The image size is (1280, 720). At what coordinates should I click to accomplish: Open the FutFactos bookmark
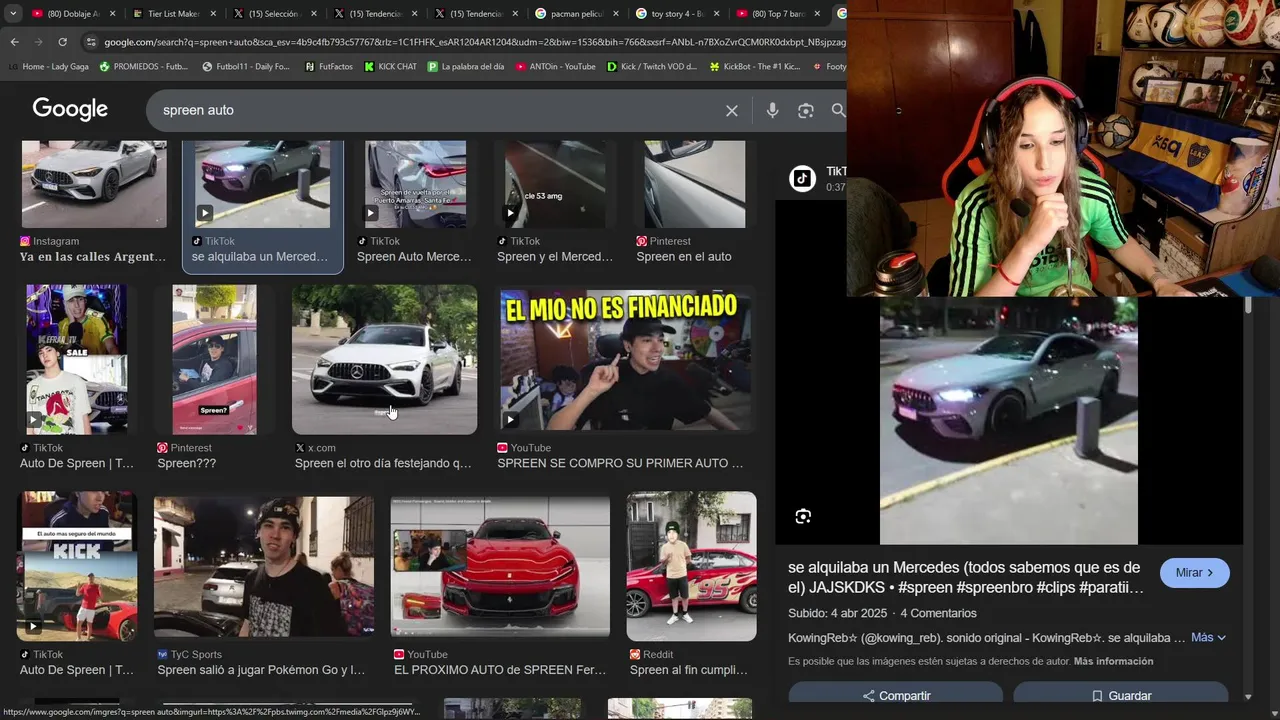click(329, 67)
